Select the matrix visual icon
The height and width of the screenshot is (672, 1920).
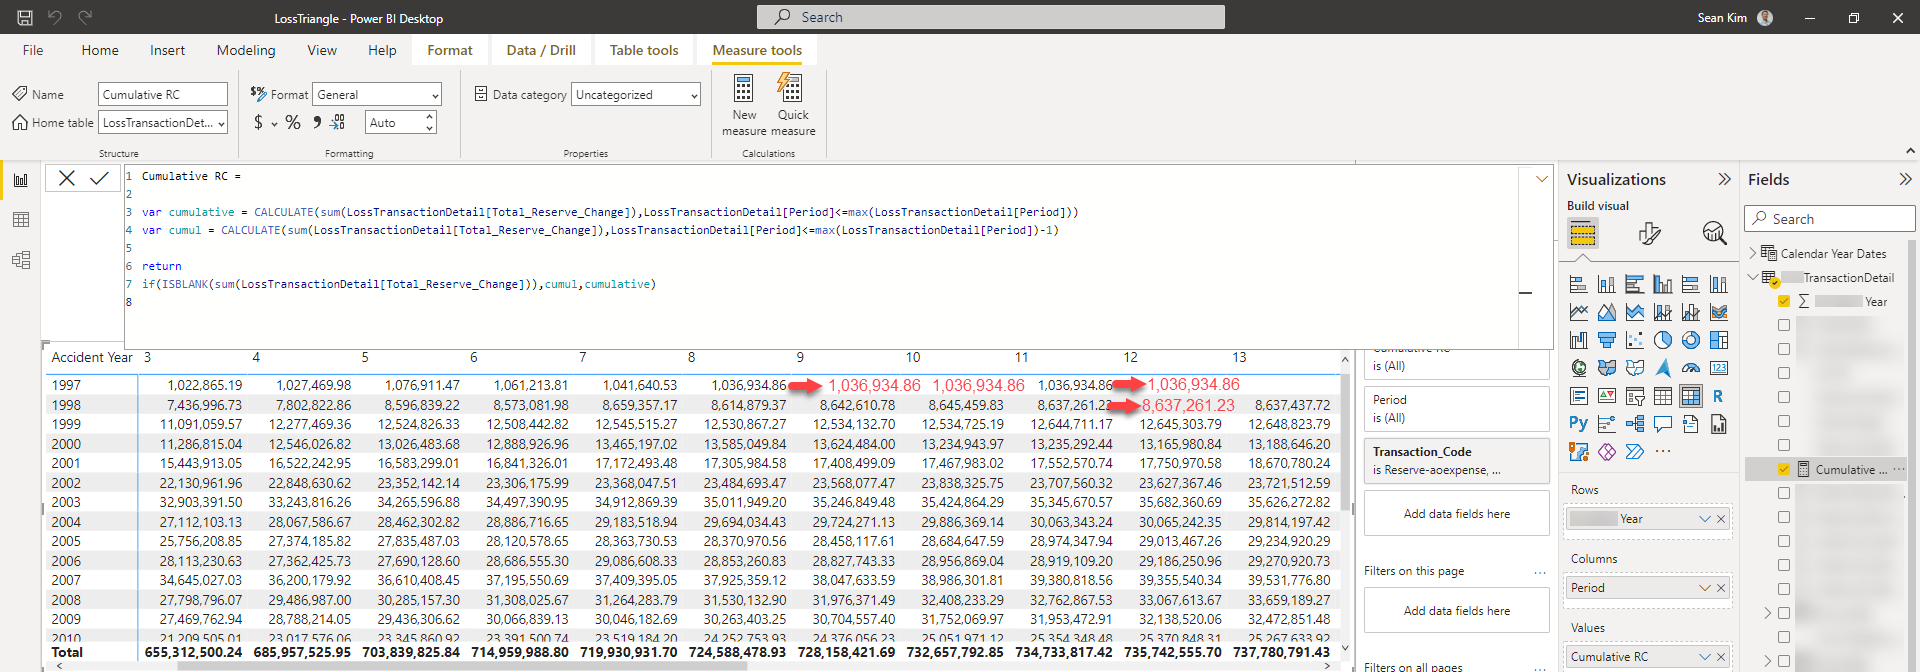(1691, 397)
